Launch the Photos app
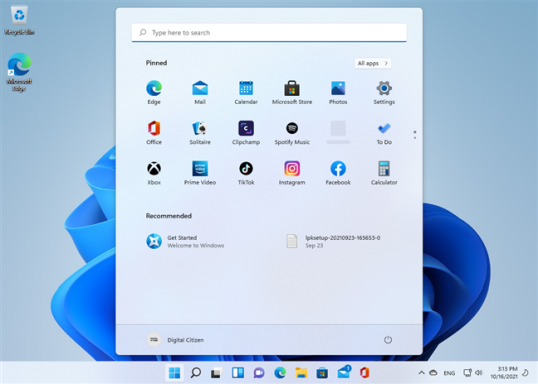 pos(338,92)
